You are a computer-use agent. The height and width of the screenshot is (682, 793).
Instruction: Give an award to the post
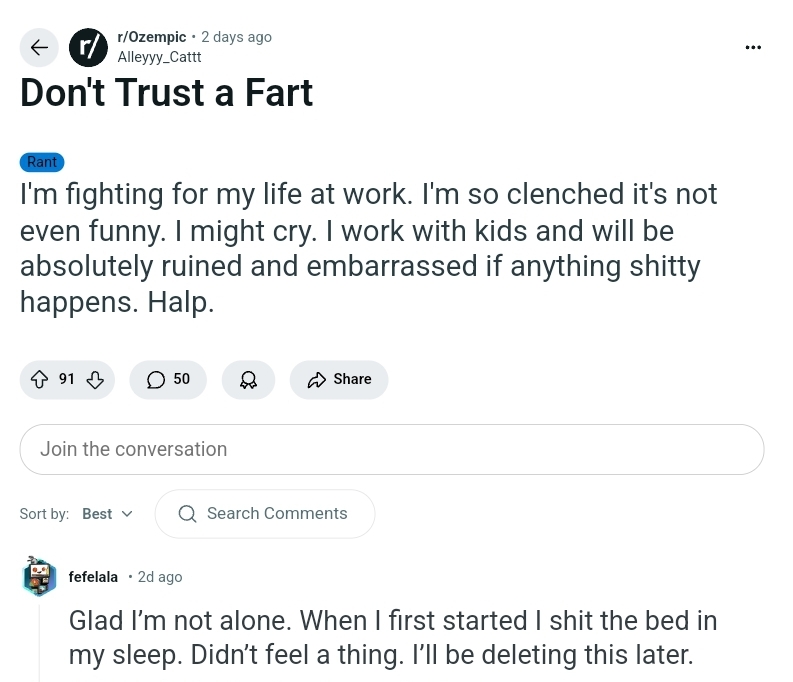248,379
